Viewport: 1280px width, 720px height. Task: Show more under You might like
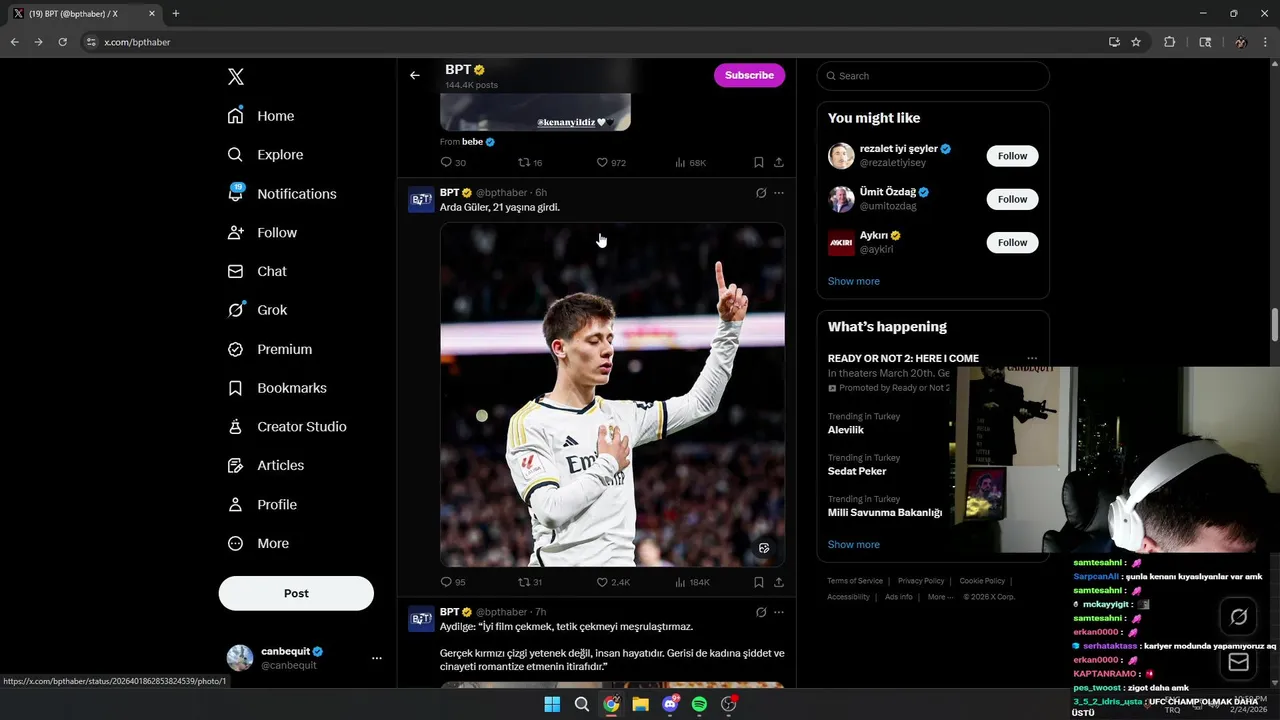tap(853, 281)
